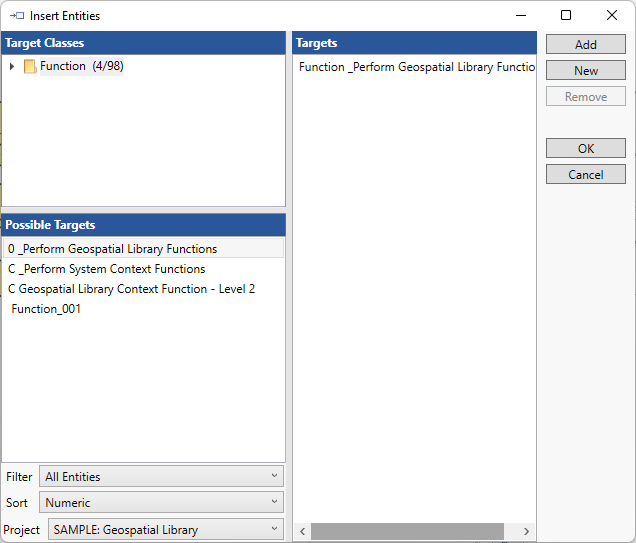Click the Insert Entities title bar icon
636x543 pixels.
[16, 16]
